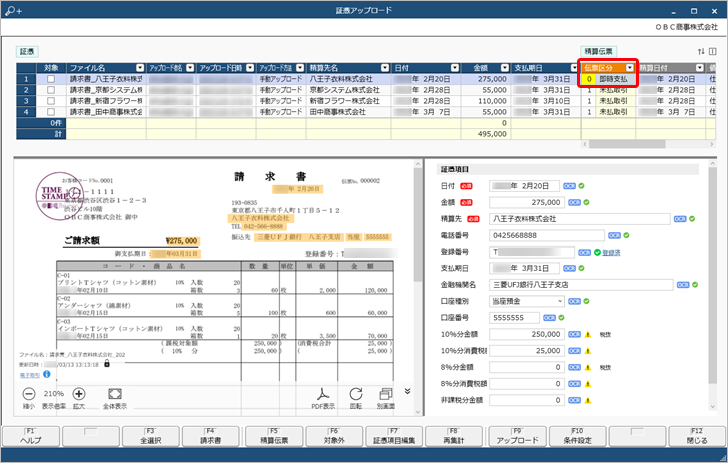
Task: Click the TIME STAMP seal on invoice
Action: pyautogui.click(x=59, y=196)
